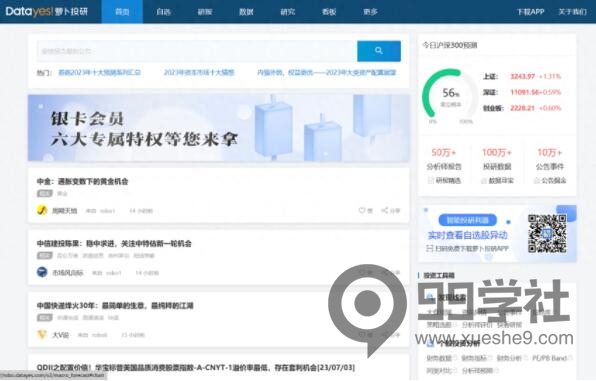Open hot topic on 2023年大类资产配置展望
This screenshot has width=596, height=381.
point(327,72)
